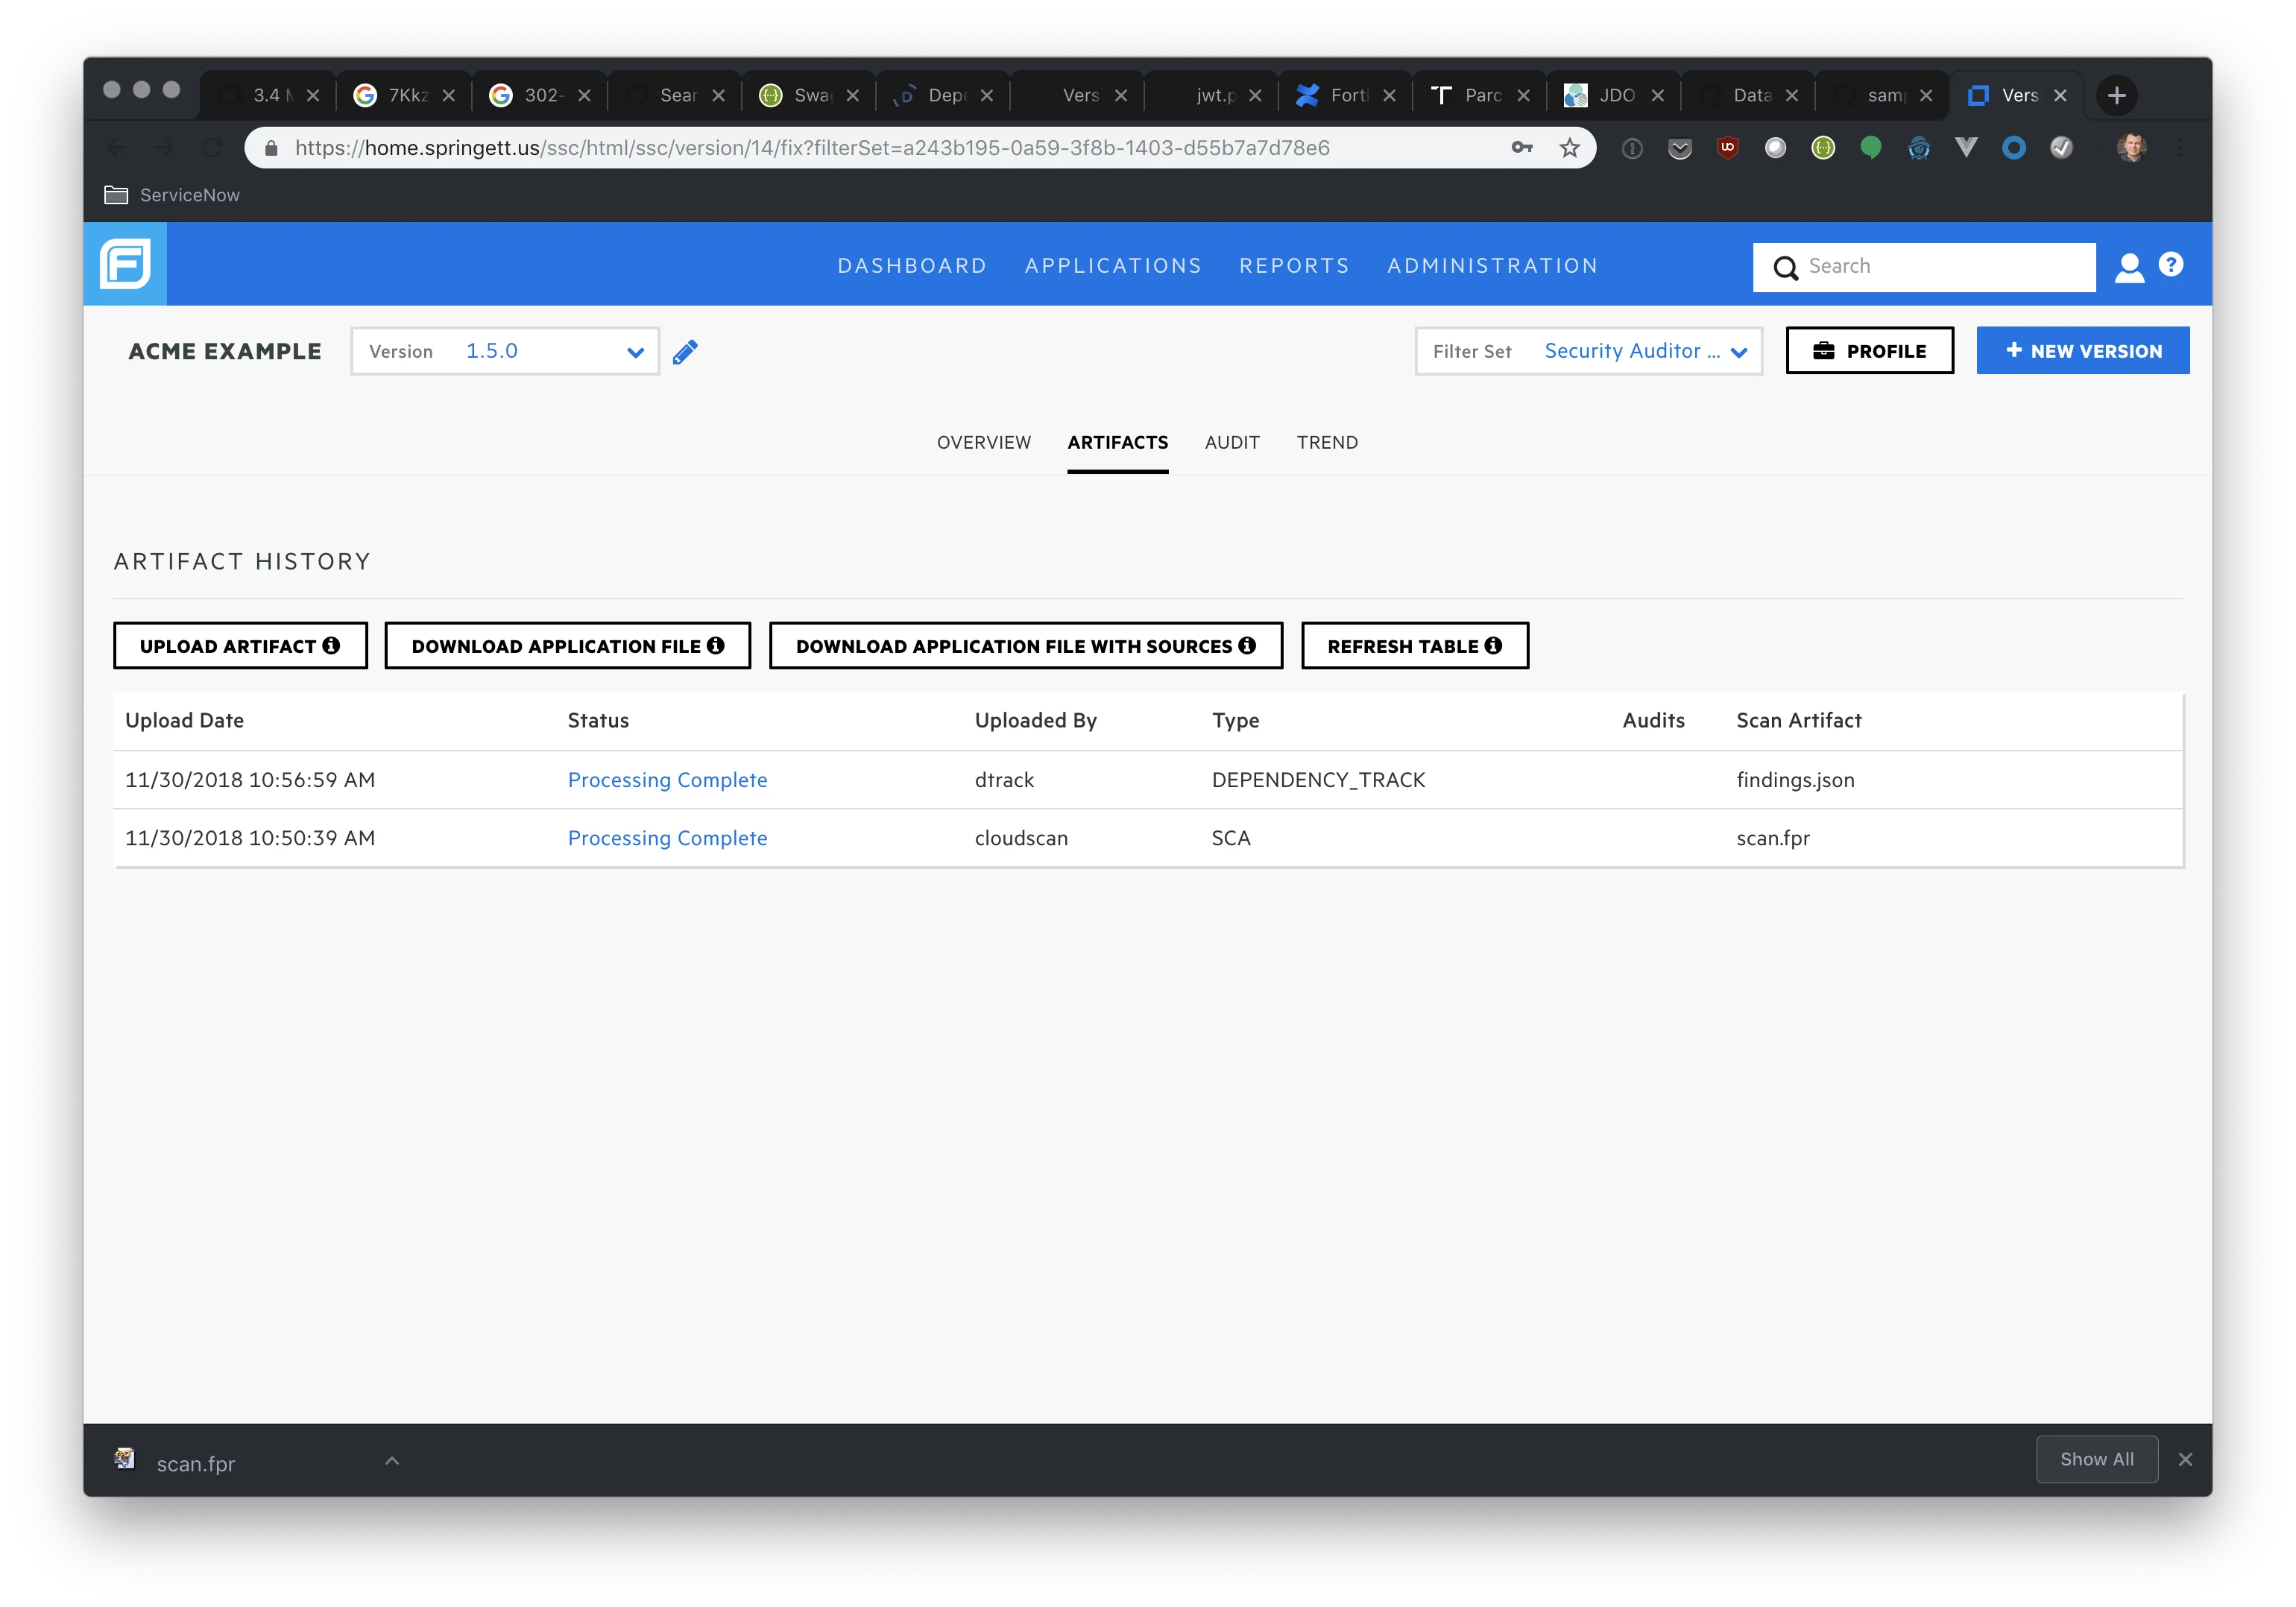Click the pencil icon to edit version
2296x1607 pixels.
coord(686,351)
